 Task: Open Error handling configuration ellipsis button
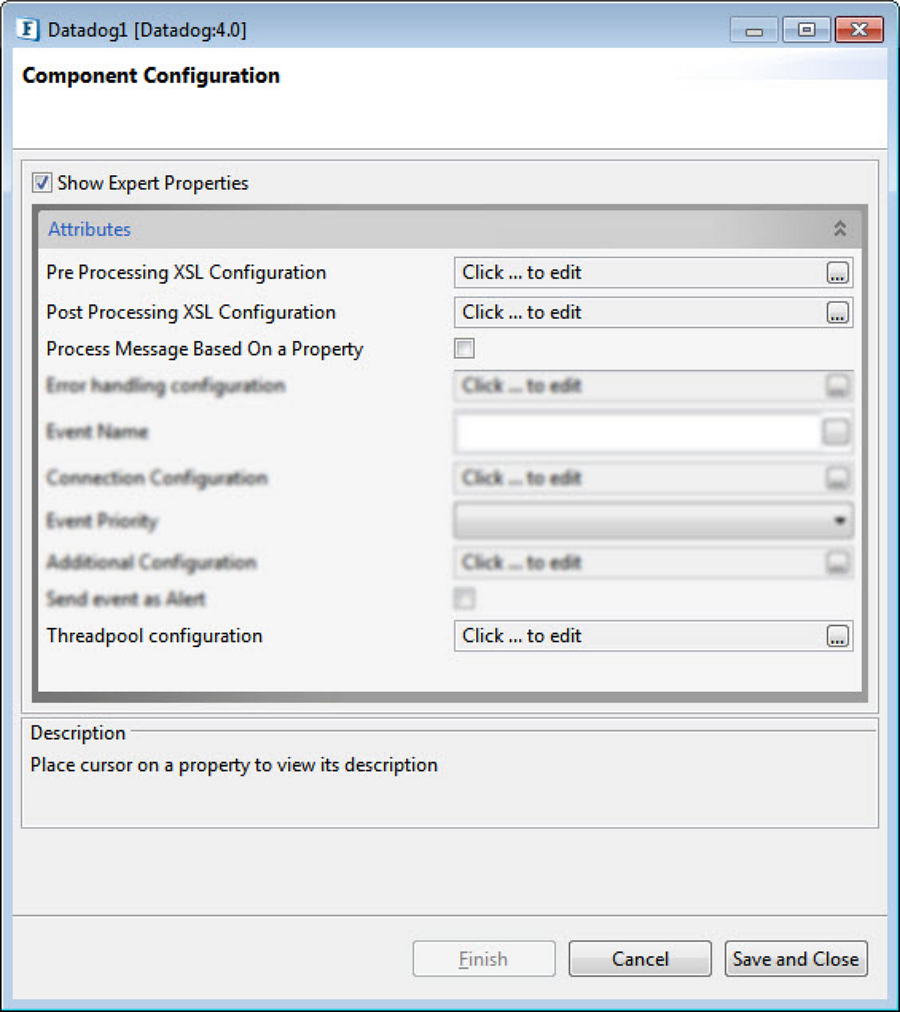point(837,386)
